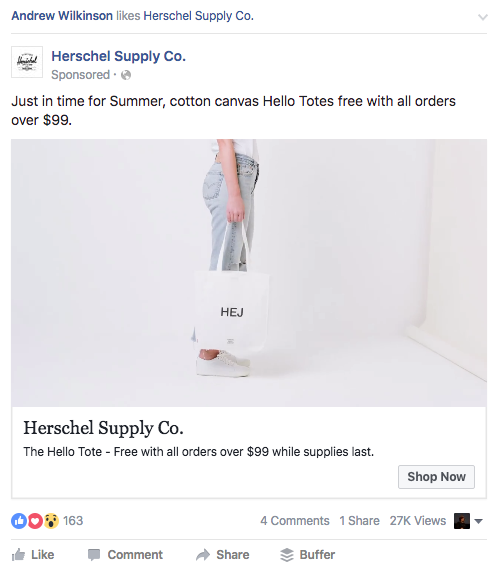Click the public globe audience icon
Viewport: 498px width, 569px height.
coord(126,75)
